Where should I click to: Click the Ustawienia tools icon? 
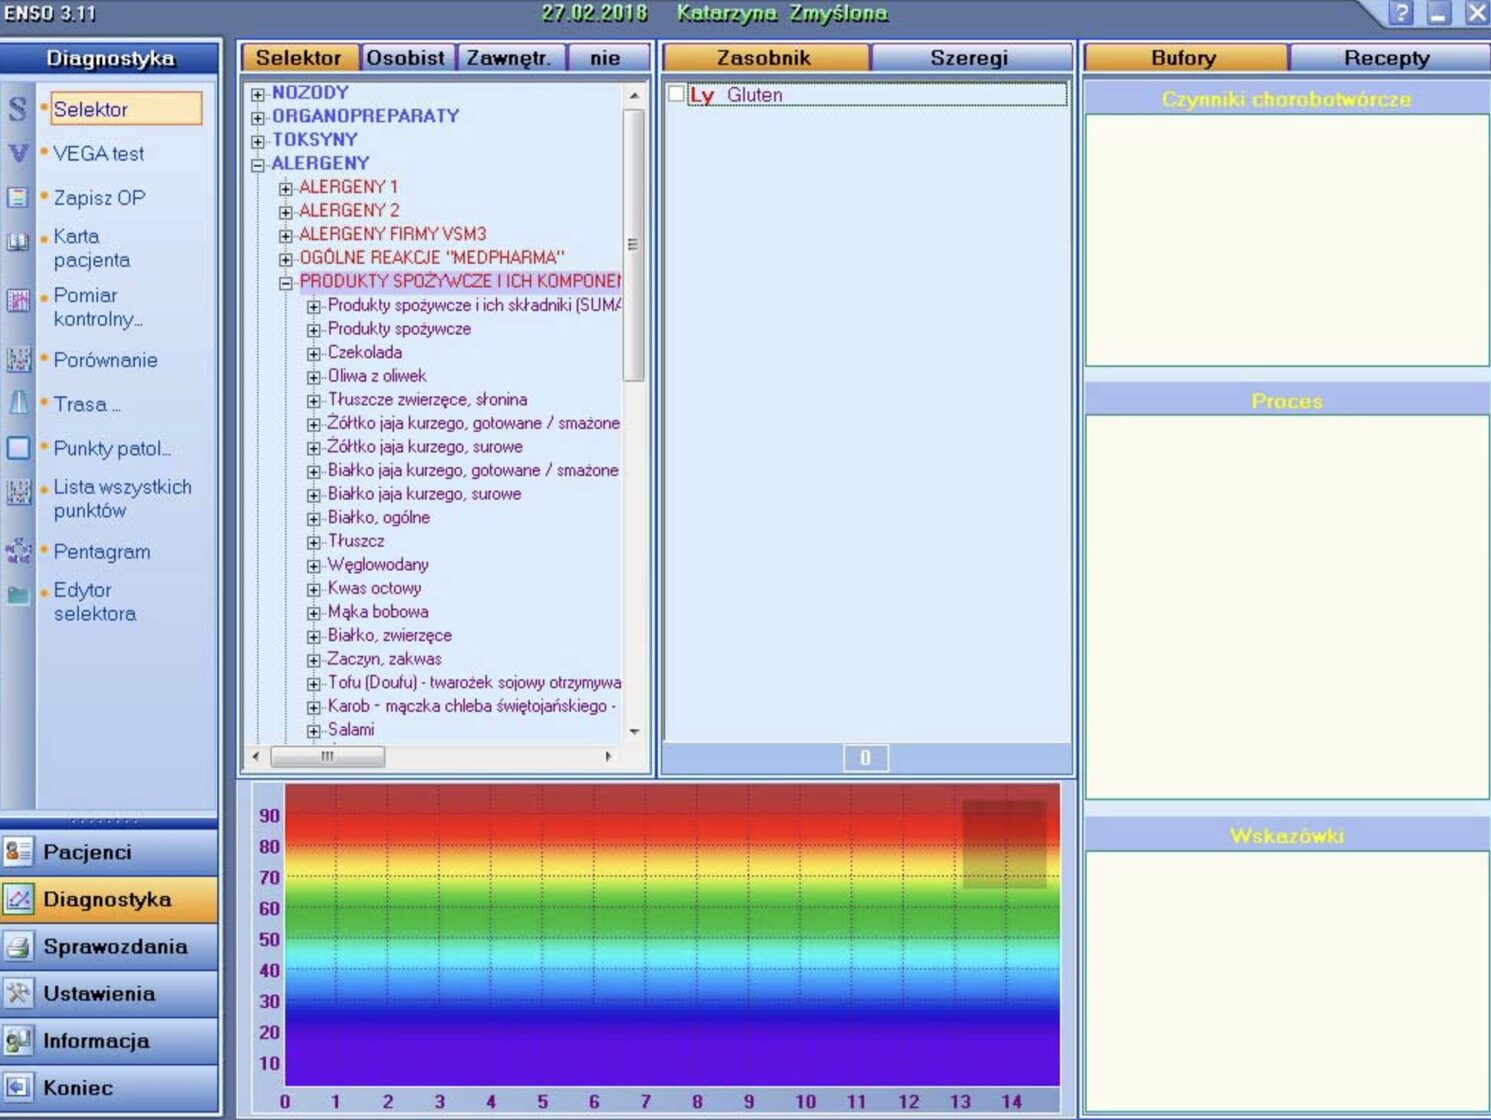(x=18, y=993)
